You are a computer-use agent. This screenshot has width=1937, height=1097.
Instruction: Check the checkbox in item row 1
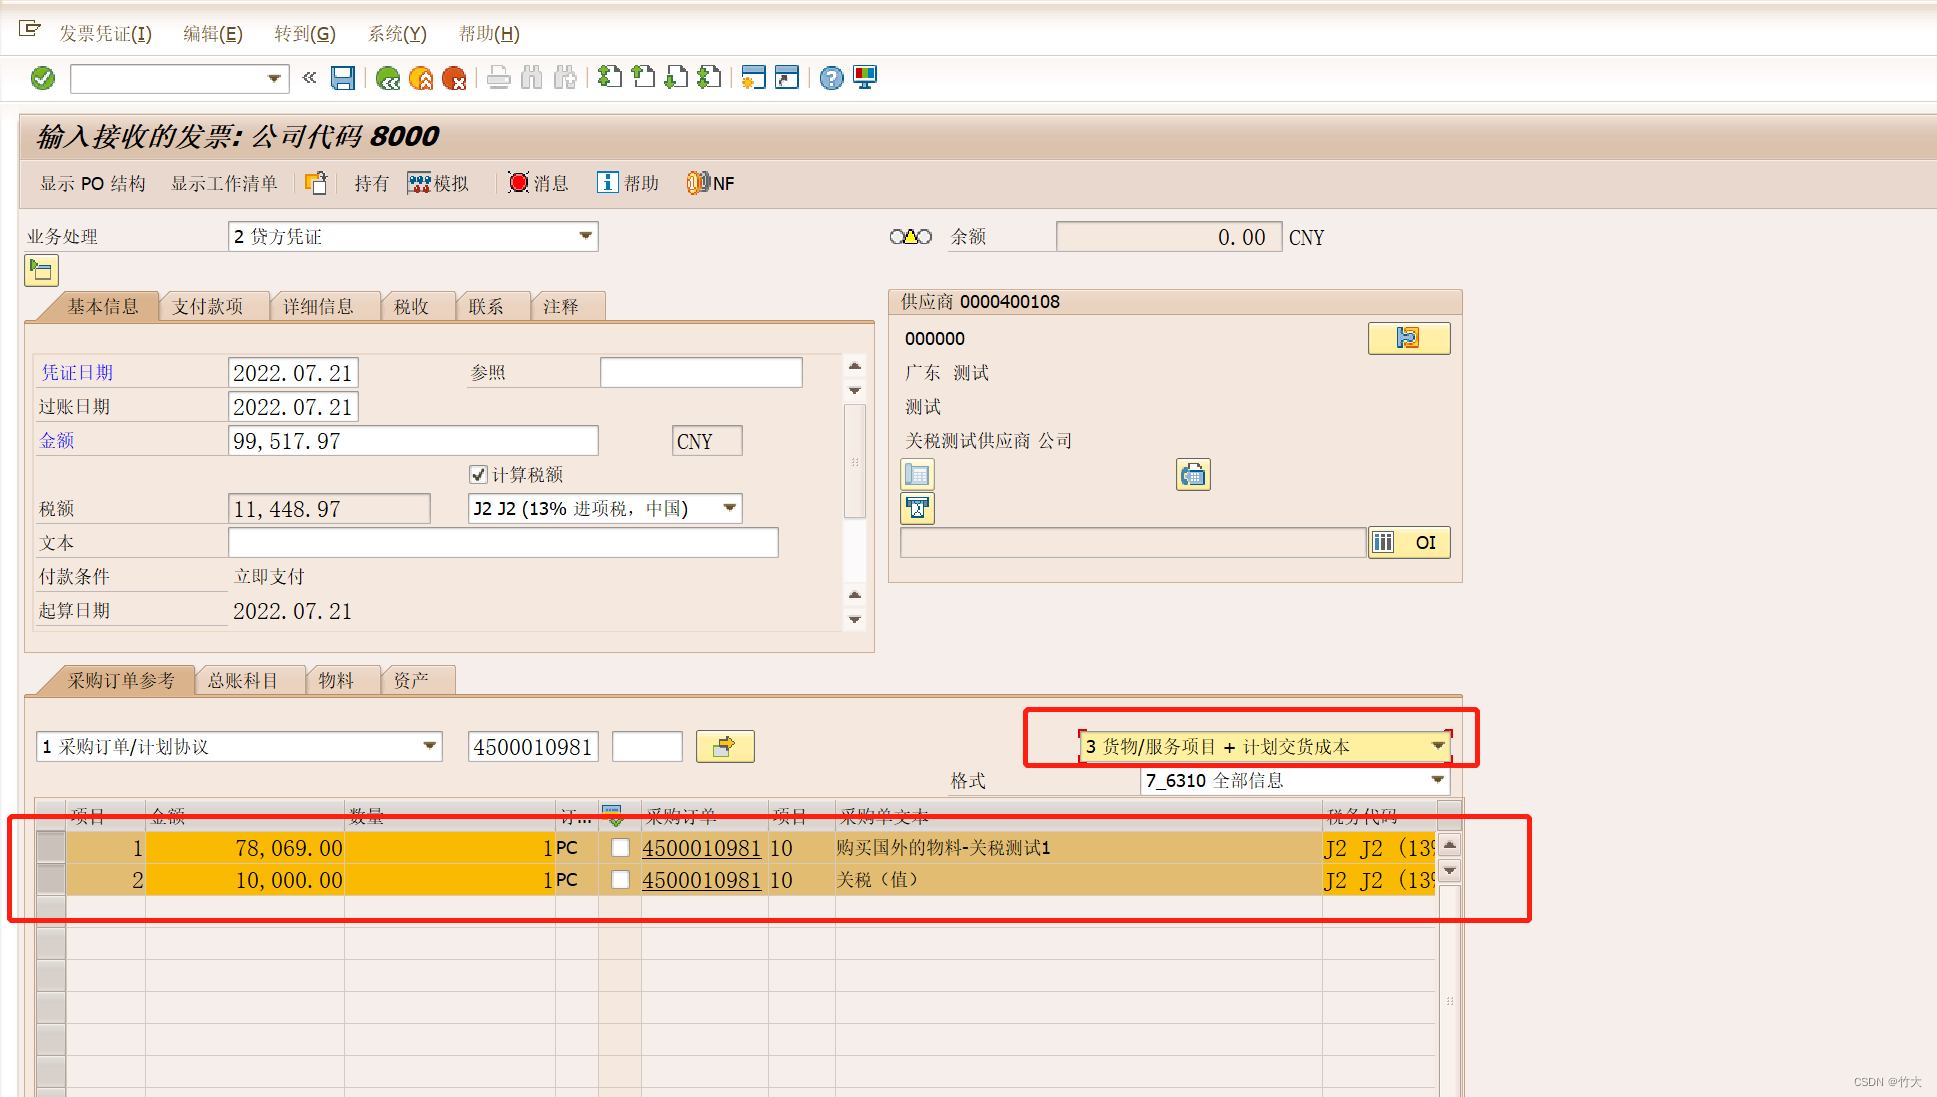[x=620, y=848]
